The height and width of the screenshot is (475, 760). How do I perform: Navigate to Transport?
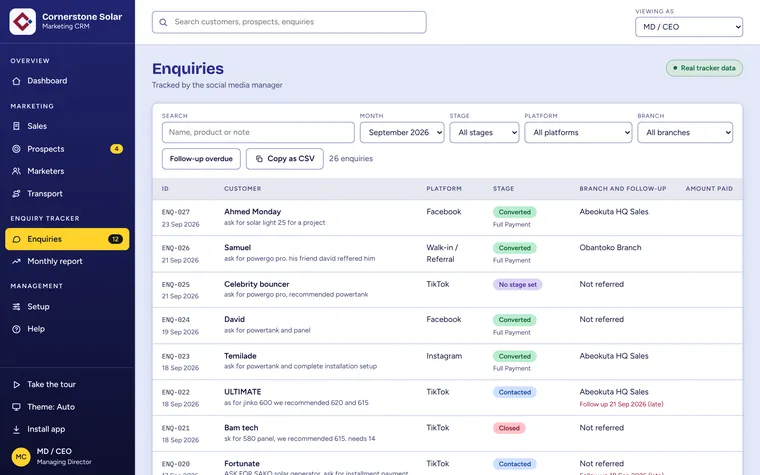point(67,194)
